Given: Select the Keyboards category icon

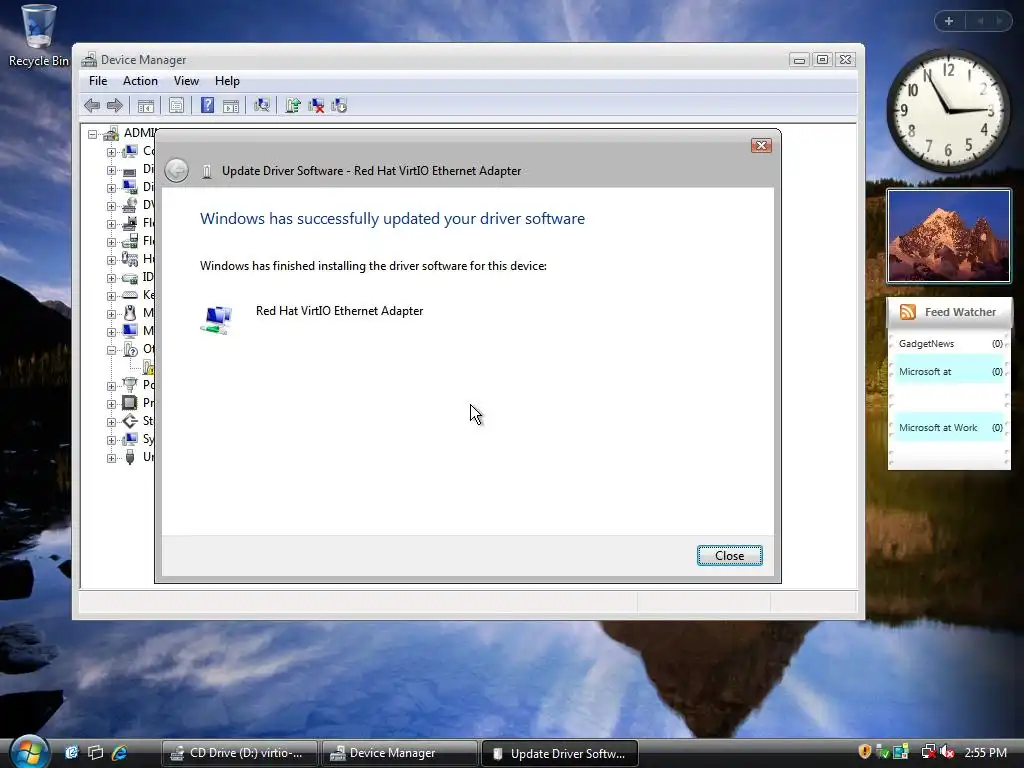Looking at the screenshot, I should pyautogui.click(x=130, y=295).
